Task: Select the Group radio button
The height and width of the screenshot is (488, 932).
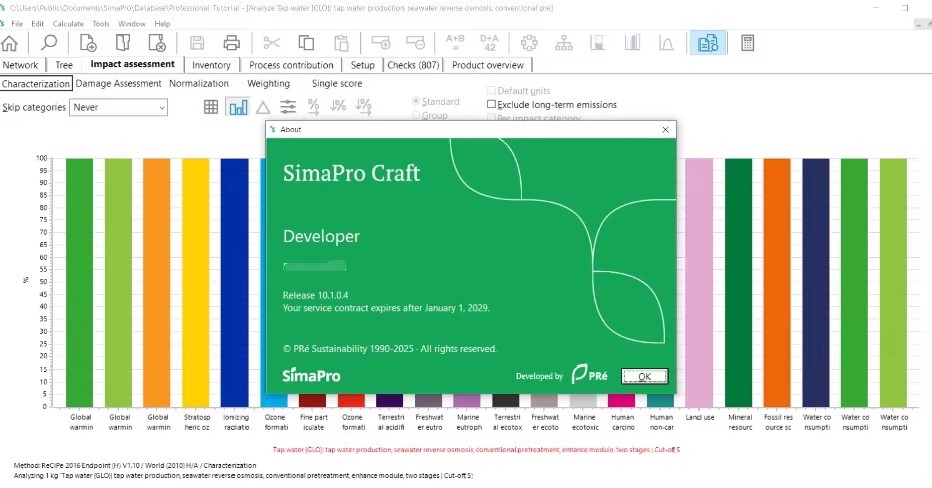Action: pyautogui.click(x=416, y=115)
